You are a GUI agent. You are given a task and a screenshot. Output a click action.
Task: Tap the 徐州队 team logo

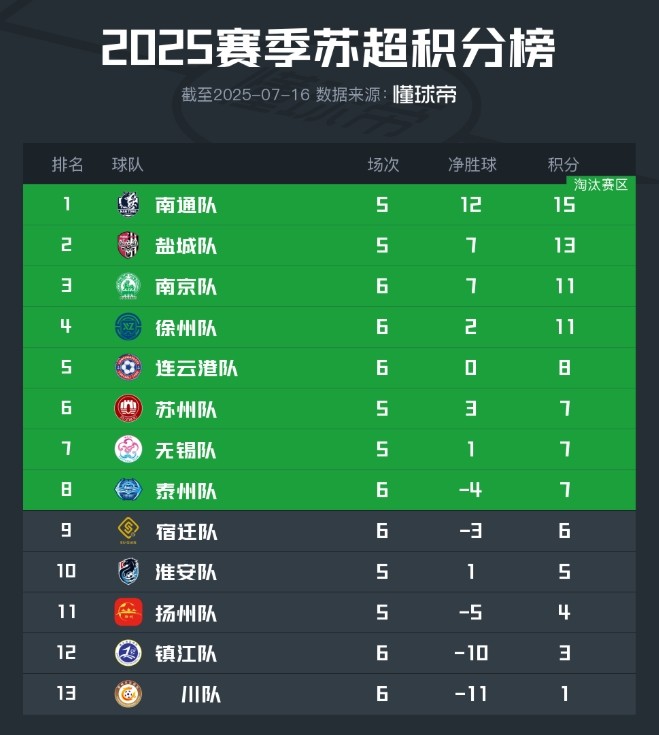(129, 327)
